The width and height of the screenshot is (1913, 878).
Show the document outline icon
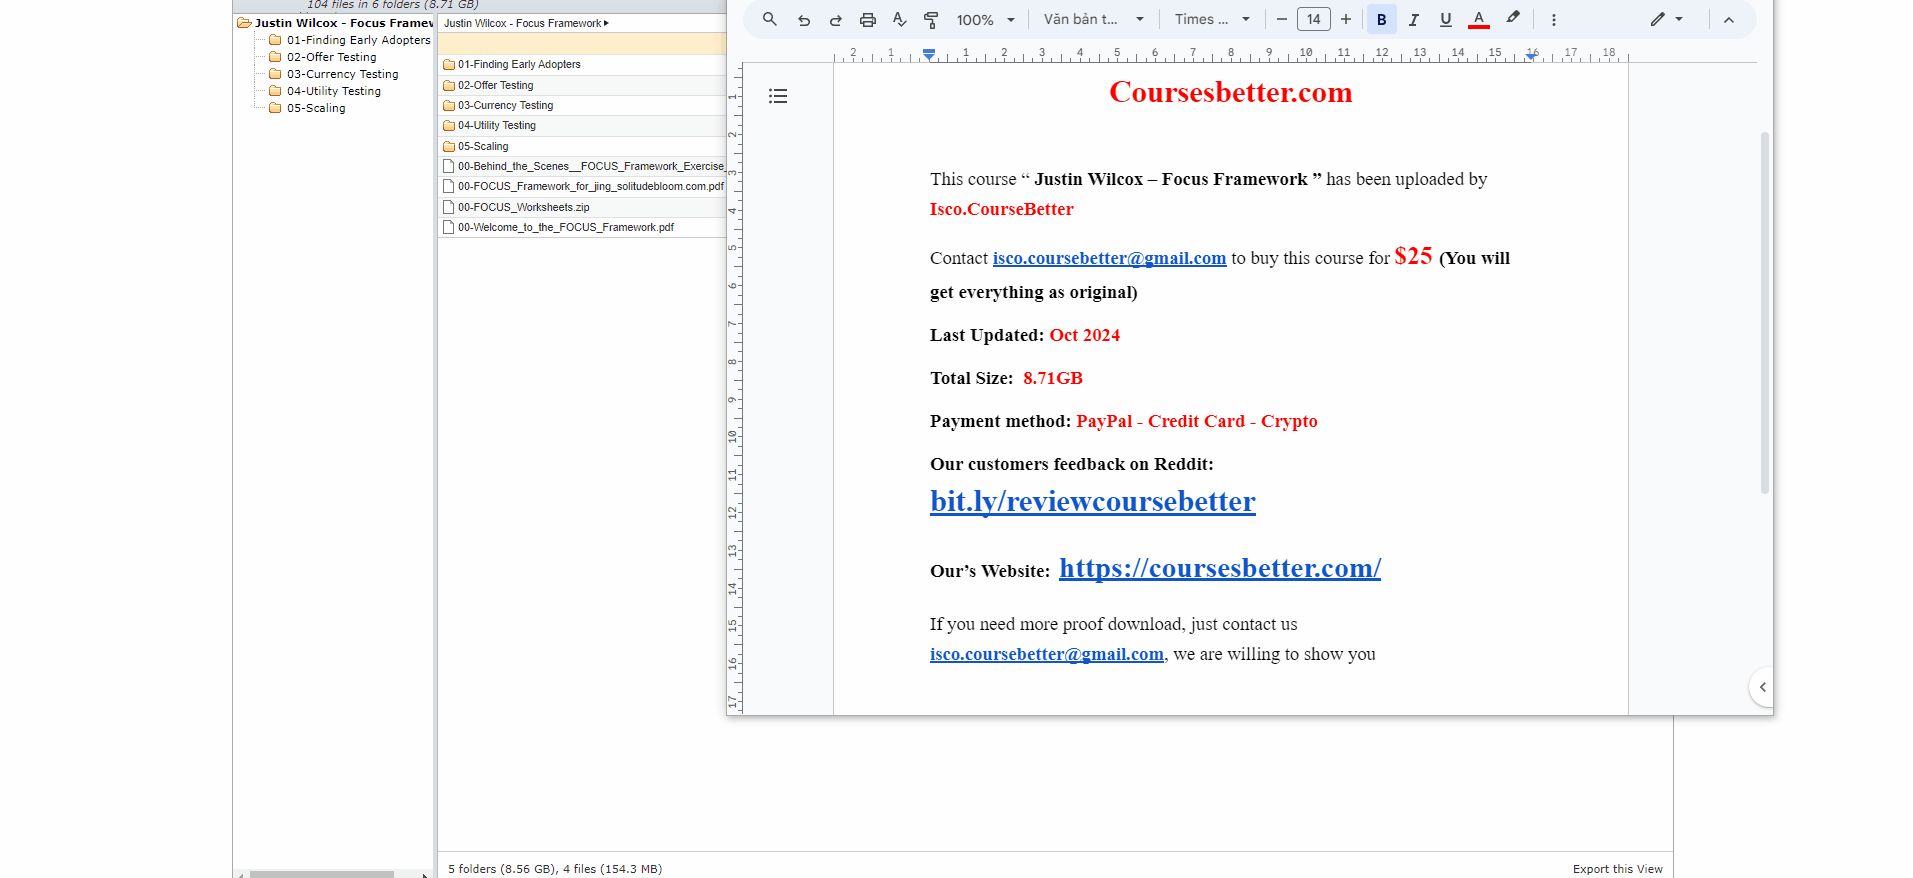click(778, 96)
